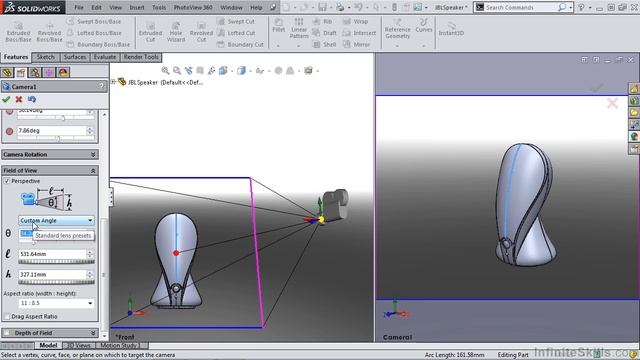The image size is (640, 360).
Task: Select the Mirror feature
Action: pyautogui.click(x=357, y=44)
